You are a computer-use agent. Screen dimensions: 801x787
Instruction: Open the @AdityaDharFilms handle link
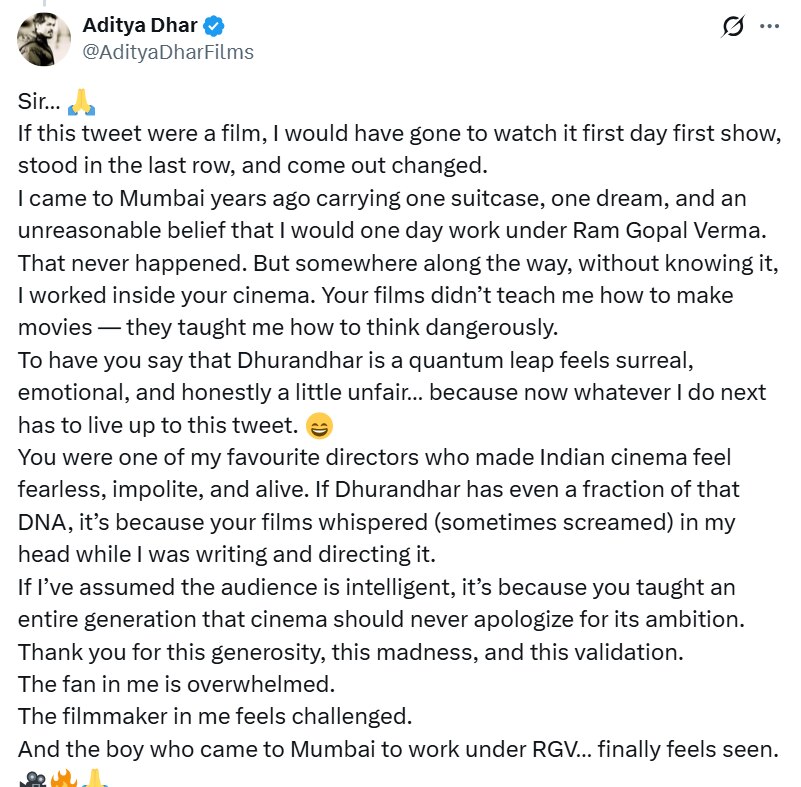[168, 52]
